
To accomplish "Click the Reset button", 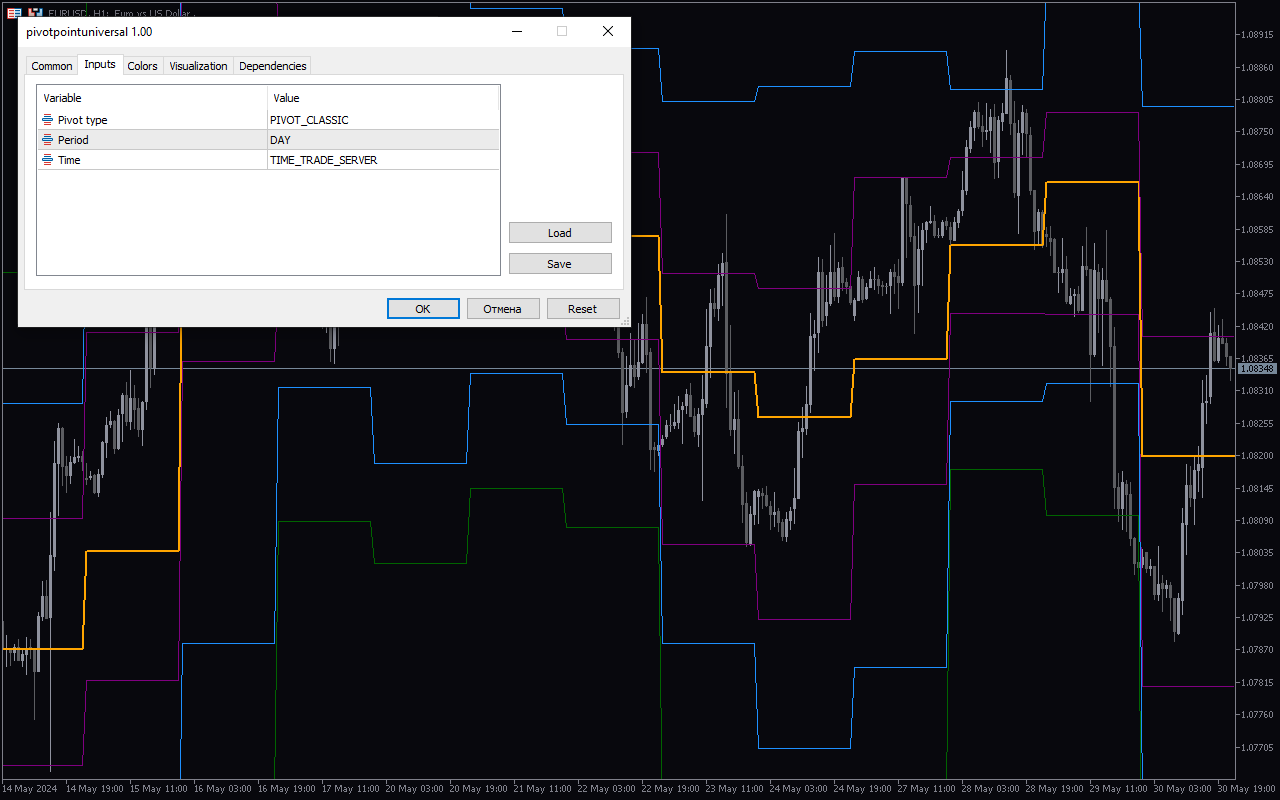I will [x=583, y=309].
